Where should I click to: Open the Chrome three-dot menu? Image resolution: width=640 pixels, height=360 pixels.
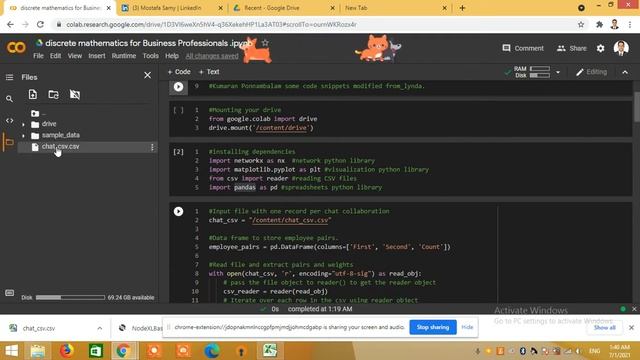click(x=630, y=25)
